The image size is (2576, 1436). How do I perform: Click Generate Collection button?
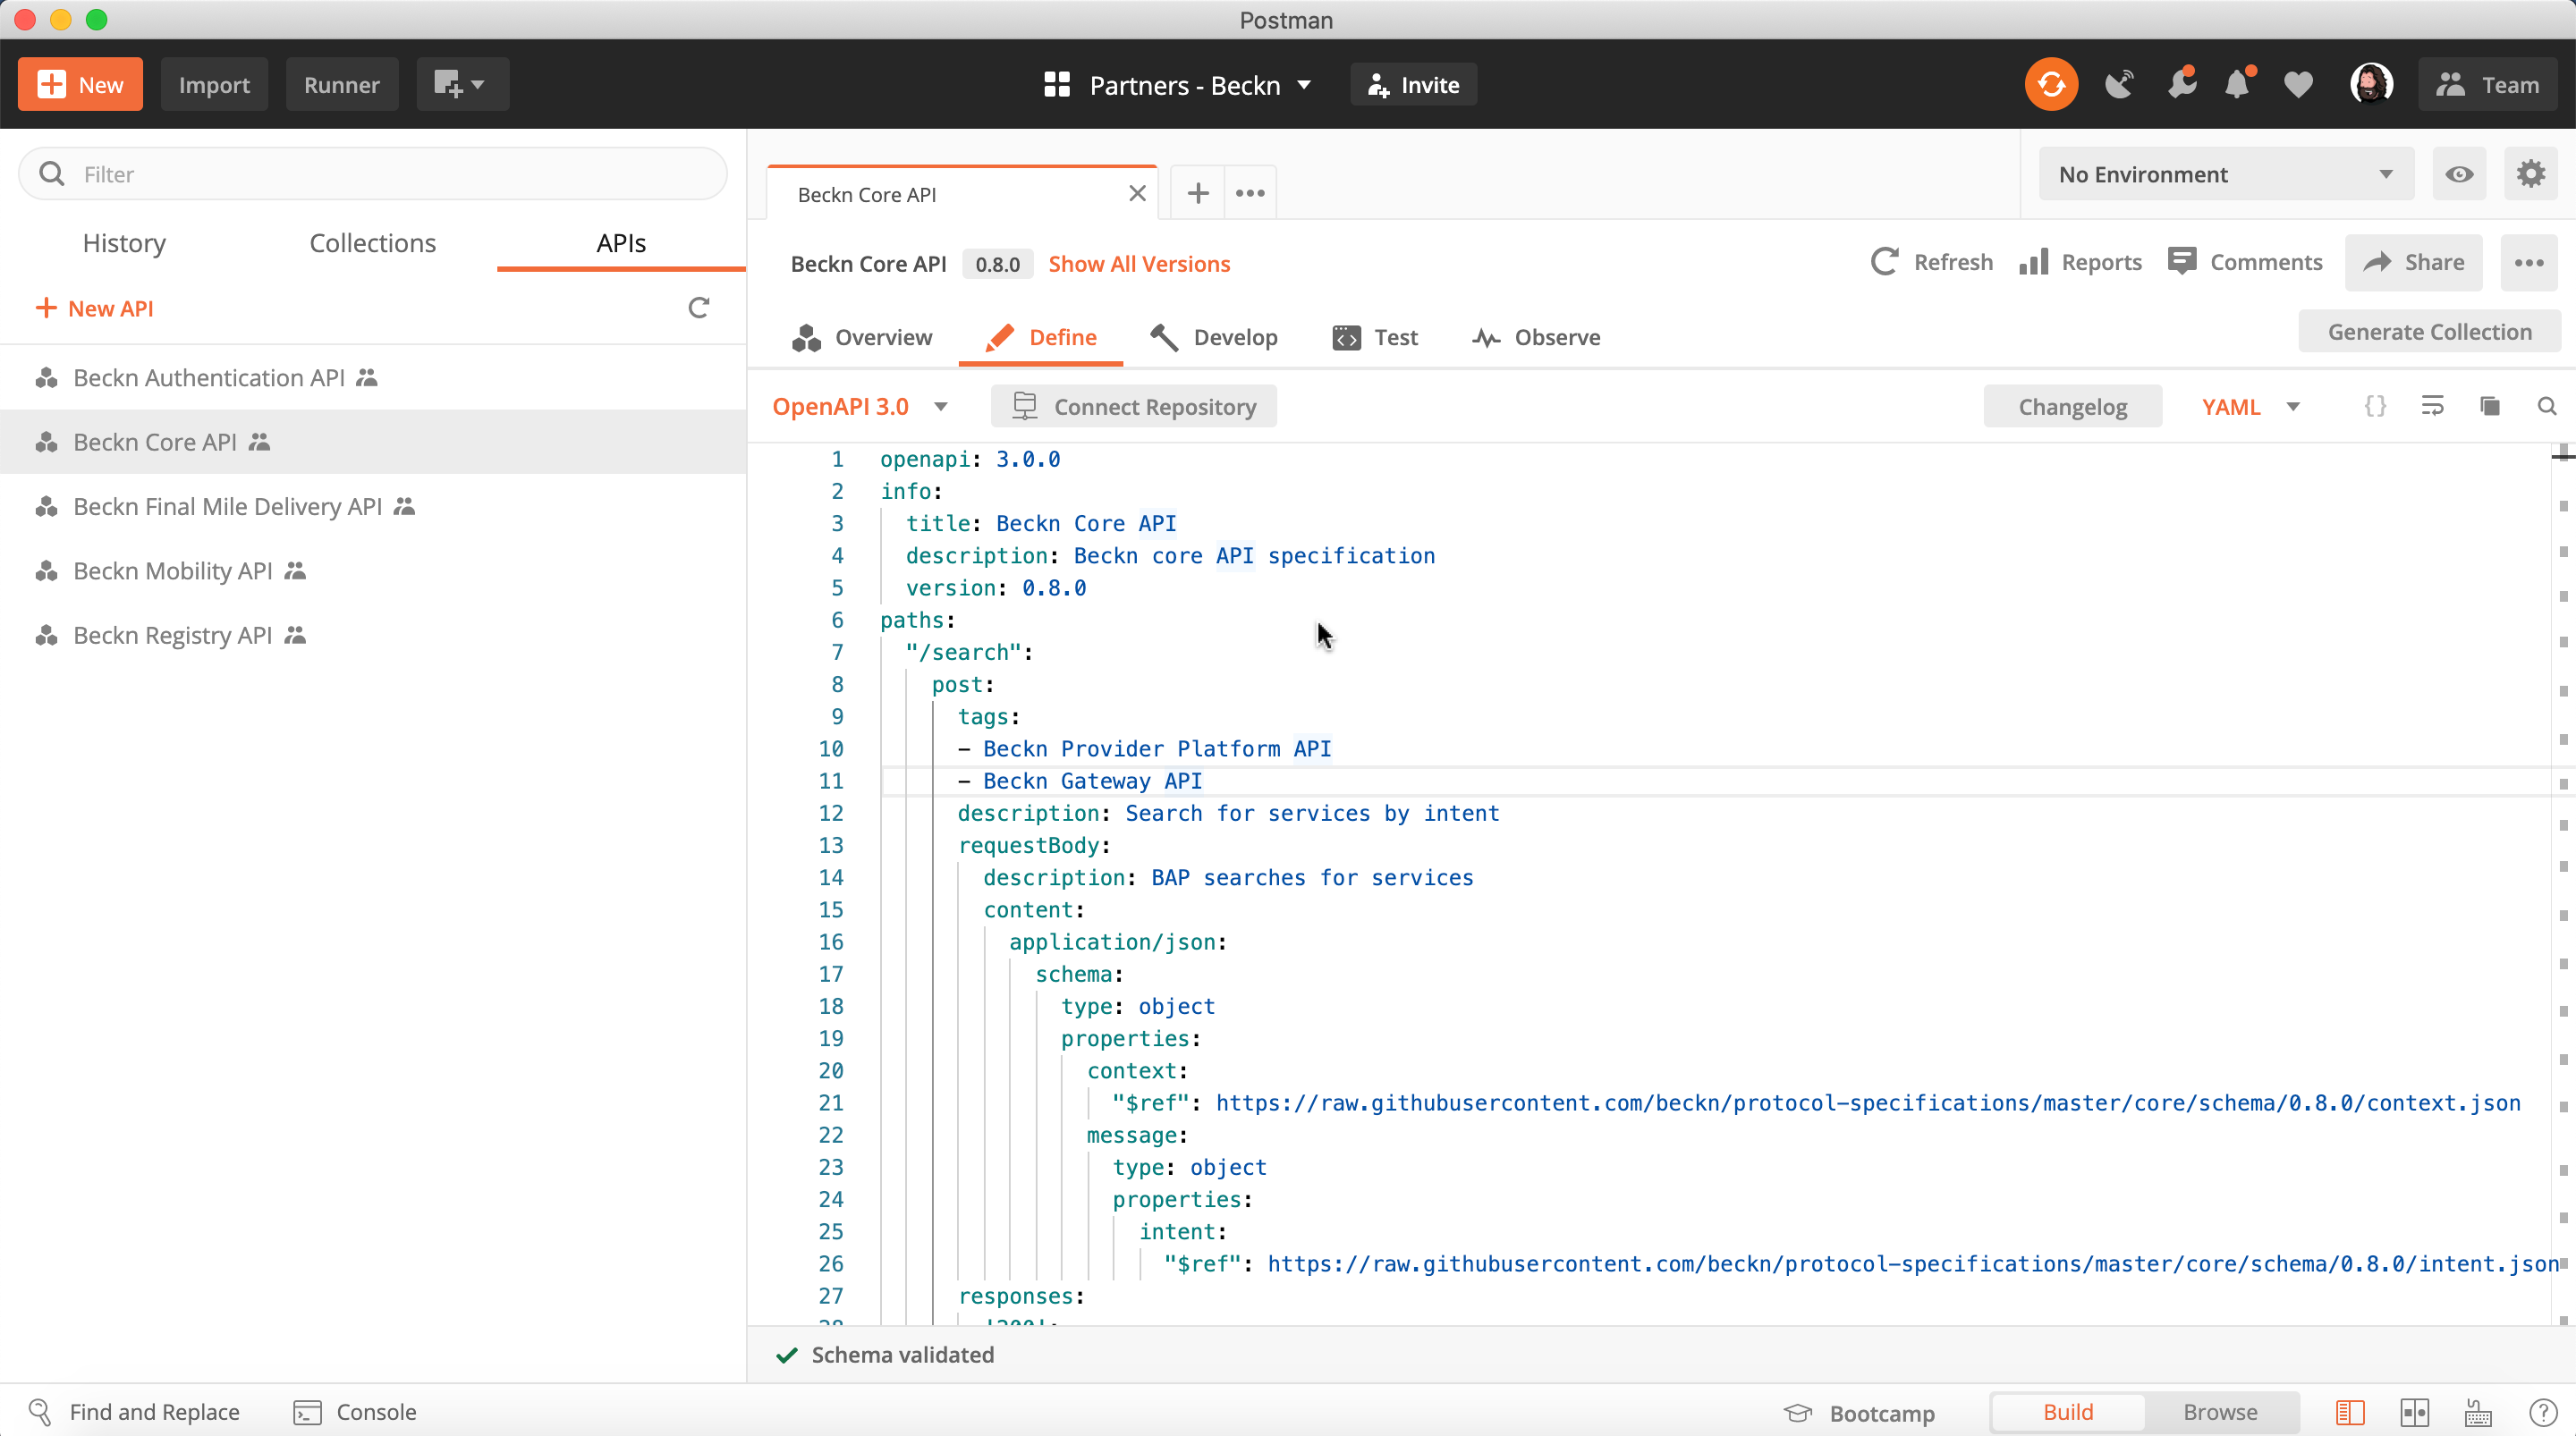pyautogui.click(x=2430, y=332)
